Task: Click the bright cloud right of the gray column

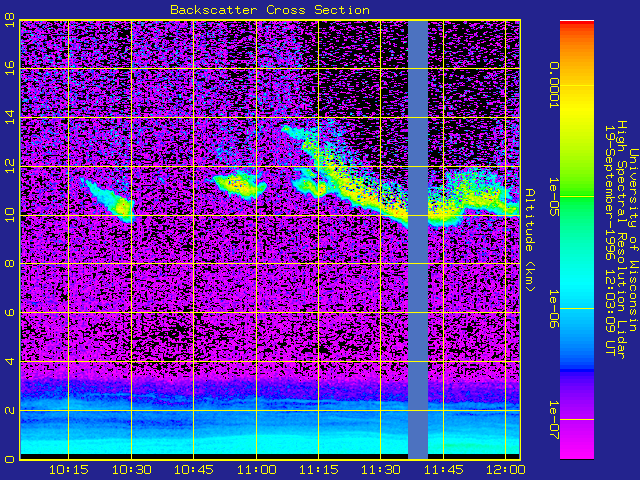Action: [x=473, y=201]
